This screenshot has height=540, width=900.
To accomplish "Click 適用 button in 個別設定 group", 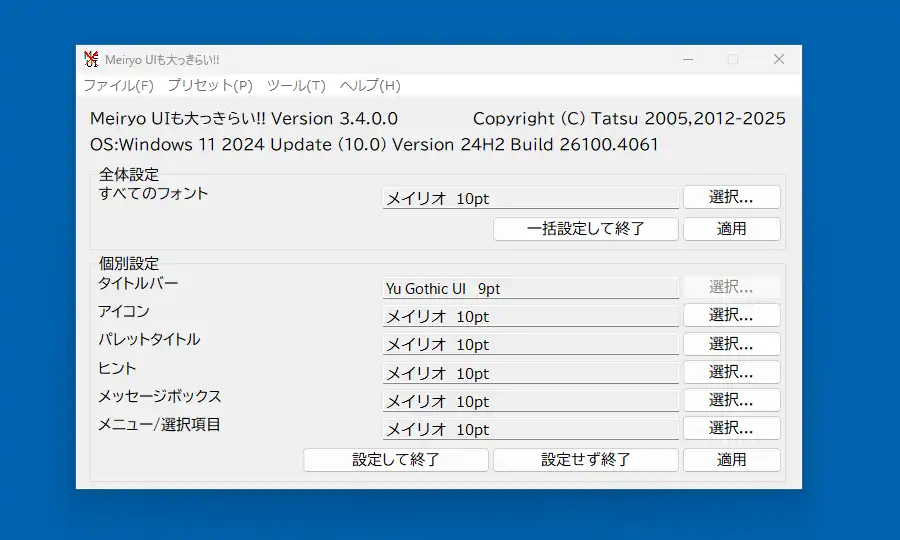I will [732, 460].
